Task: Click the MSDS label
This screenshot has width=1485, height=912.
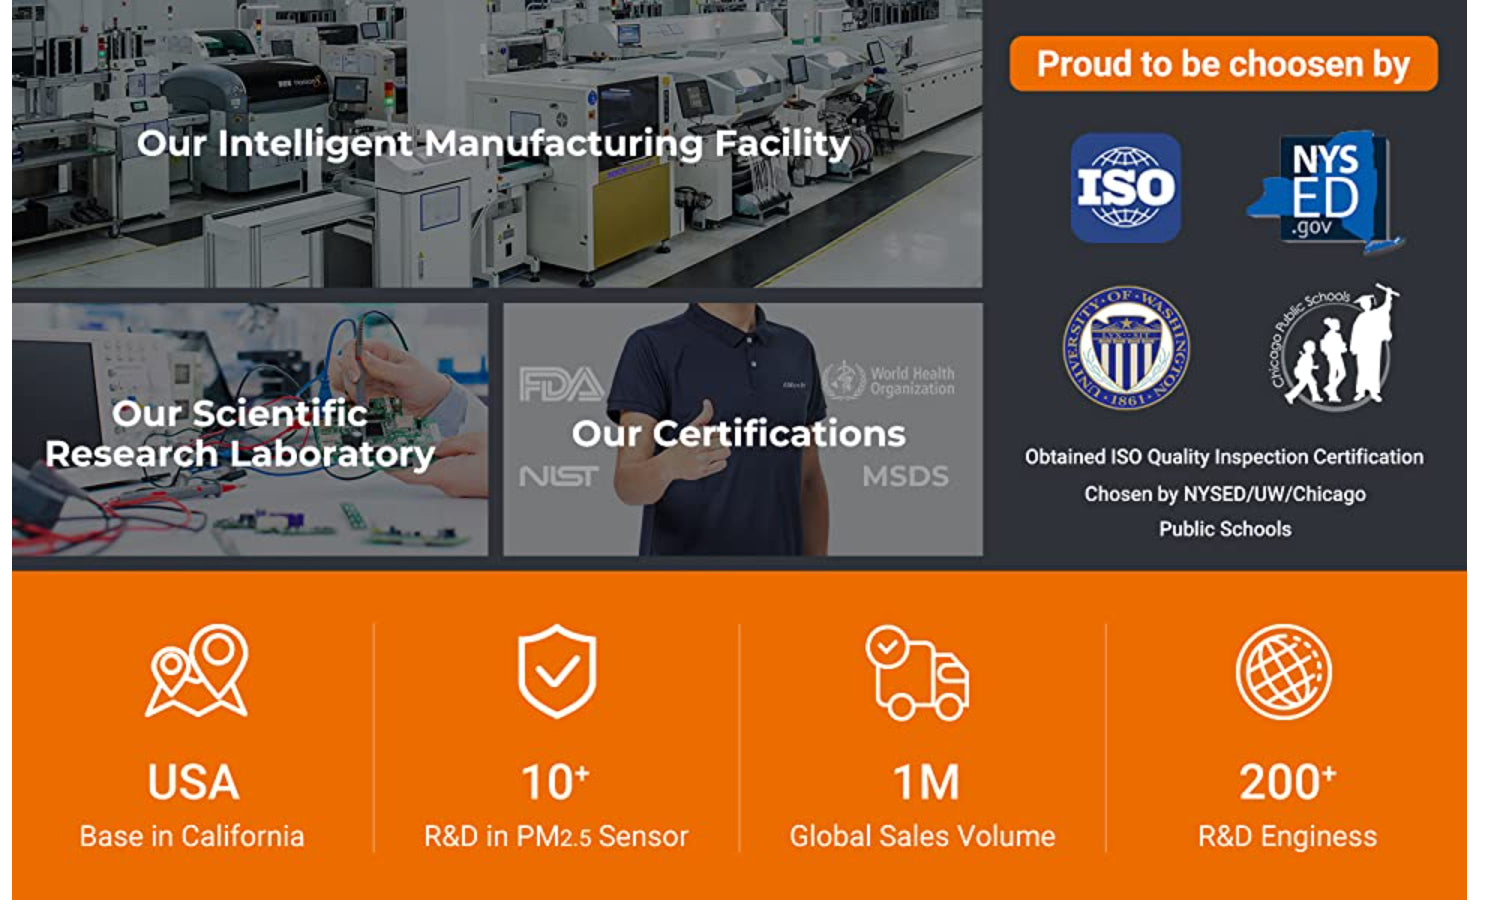Action: coord(905,476)
